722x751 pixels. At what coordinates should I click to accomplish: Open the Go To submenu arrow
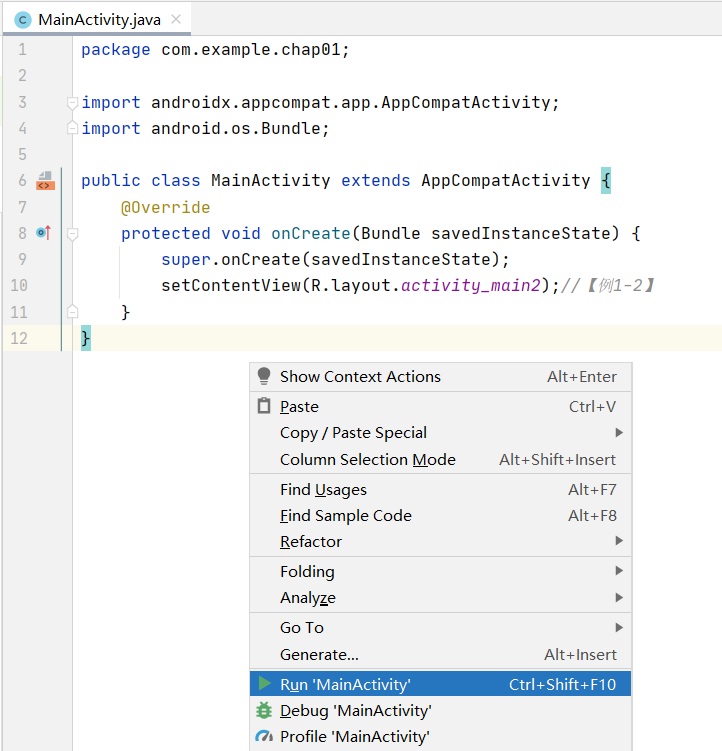pyautogui.click(x=619, y=627)
